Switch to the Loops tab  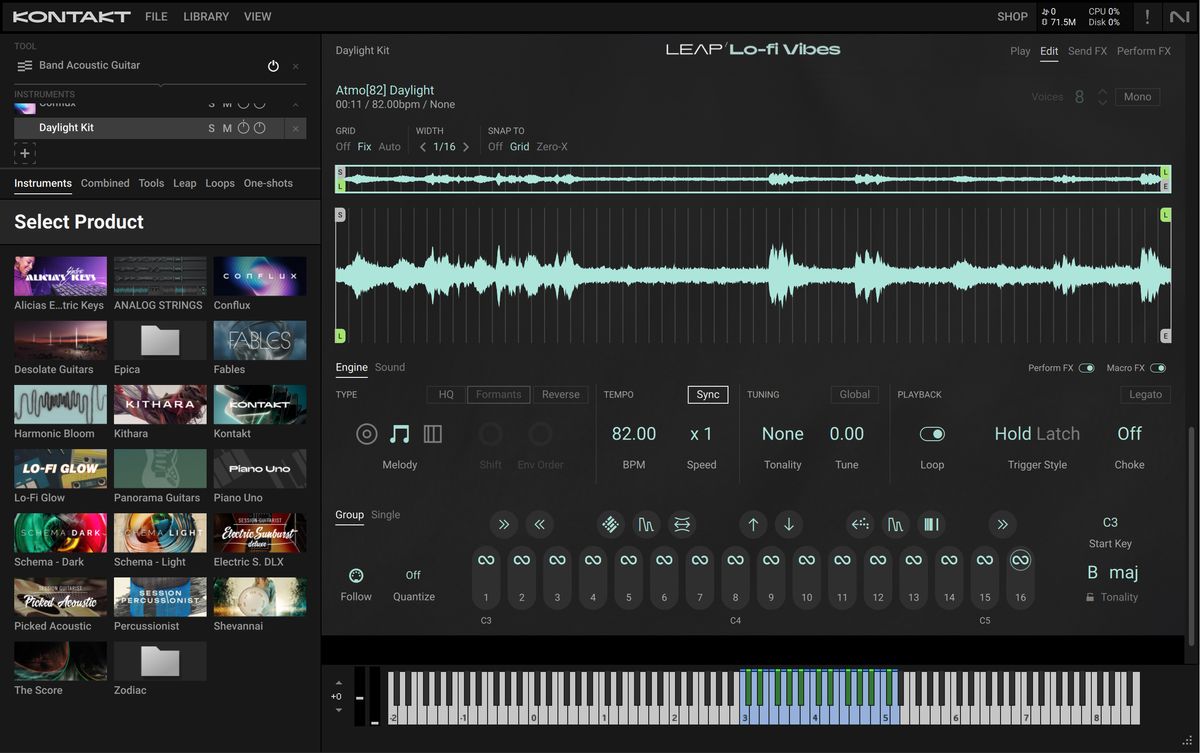pyautogui.click(x=220, y=183)
